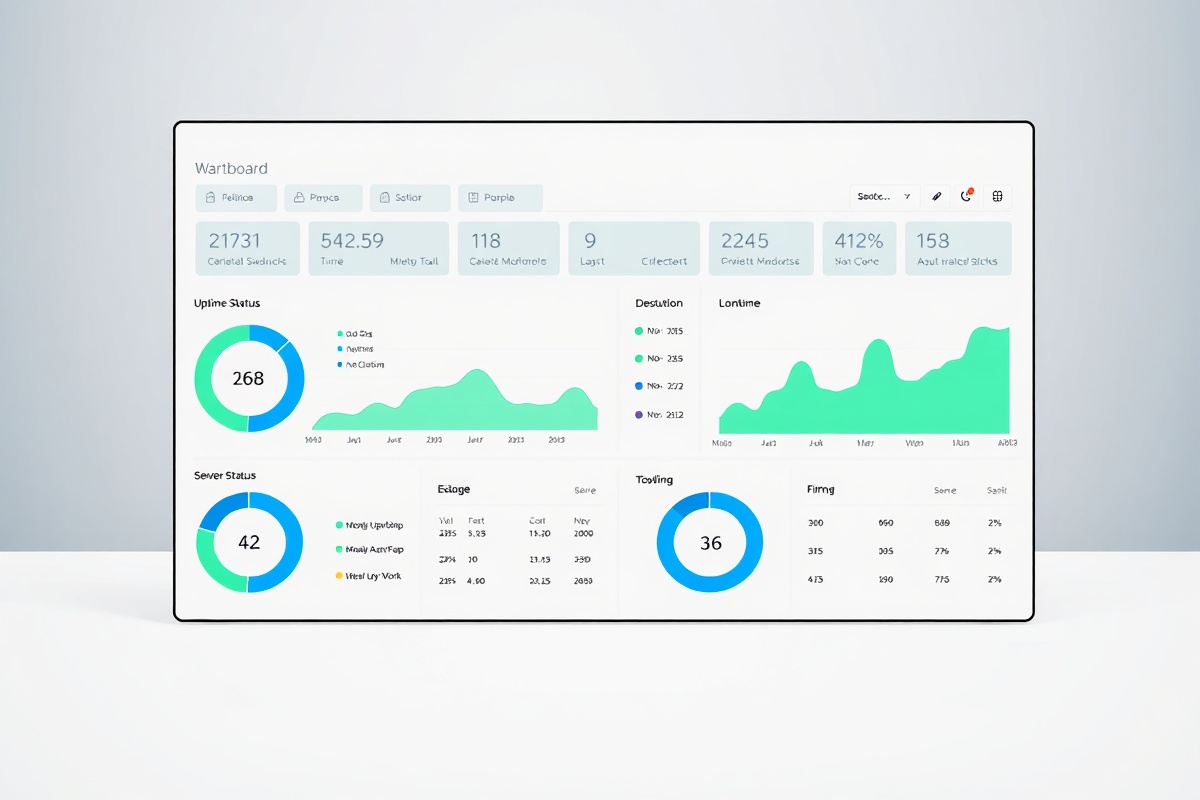This screenshot has width=1200, height=800.
Task: Click the Firing table heading
Action: click(820, 490)
